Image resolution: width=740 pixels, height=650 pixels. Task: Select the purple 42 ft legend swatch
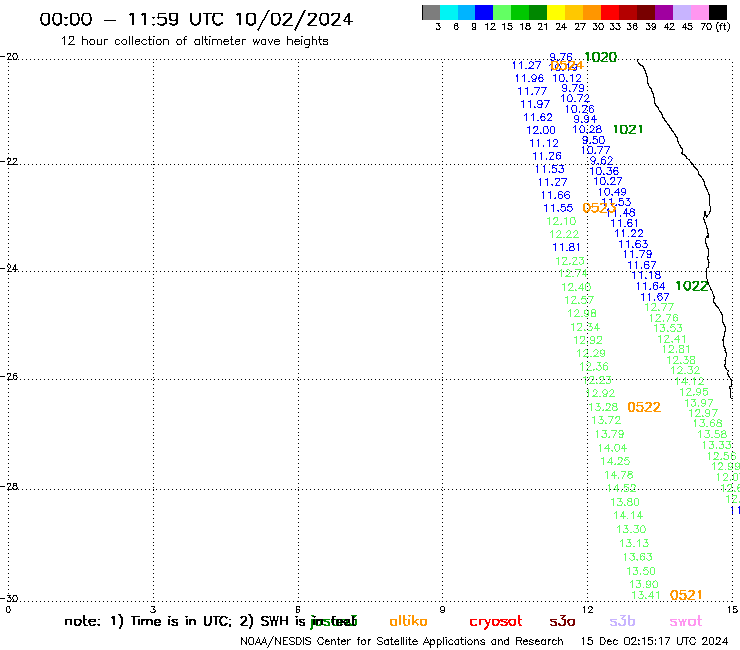664,12
